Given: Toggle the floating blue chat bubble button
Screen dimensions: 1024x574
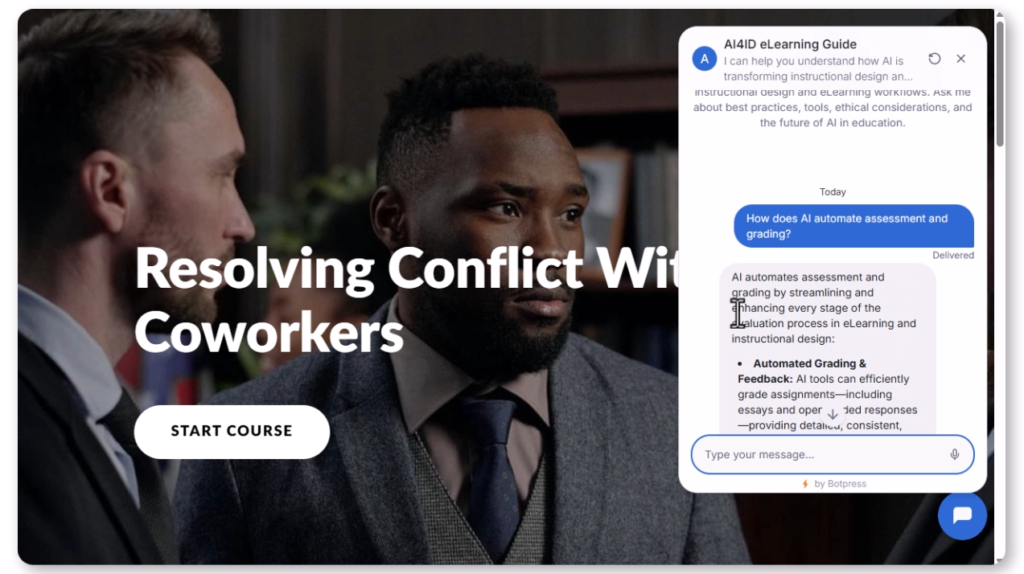Looking at the screenshot, I should pos(962,516).
